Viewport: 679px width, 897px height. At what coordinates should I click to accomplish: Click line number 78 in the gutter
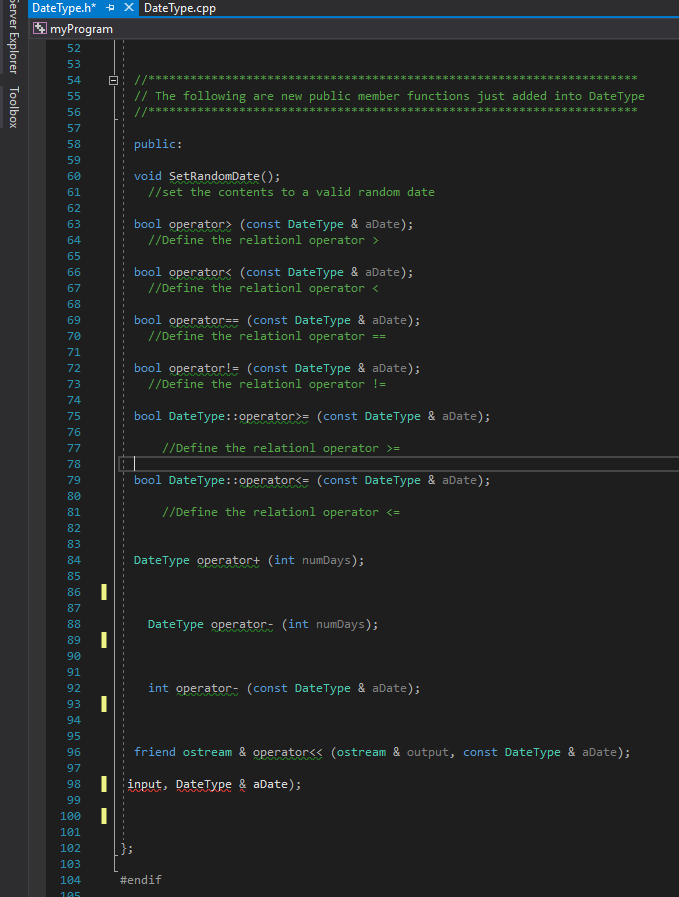coord(74,464)
